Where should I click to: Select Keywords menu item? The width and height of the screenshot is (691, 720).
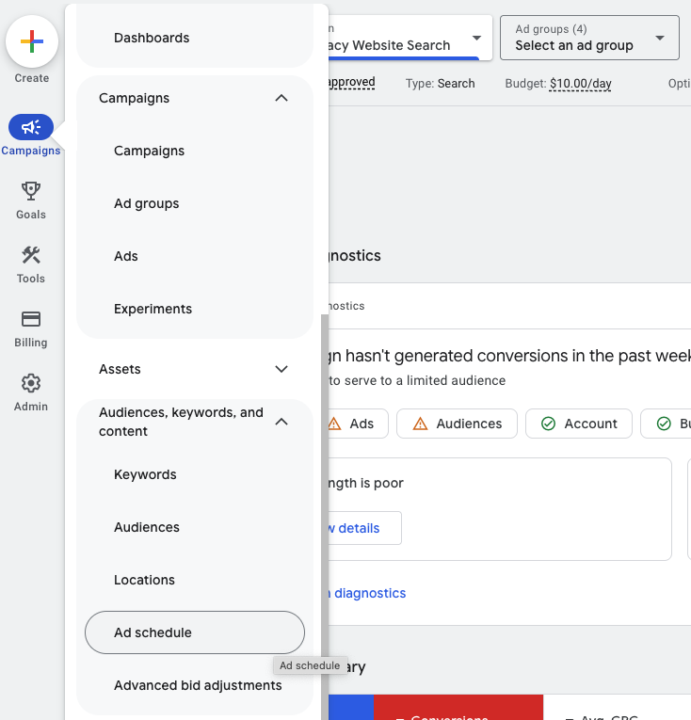(x=145, y=474)
